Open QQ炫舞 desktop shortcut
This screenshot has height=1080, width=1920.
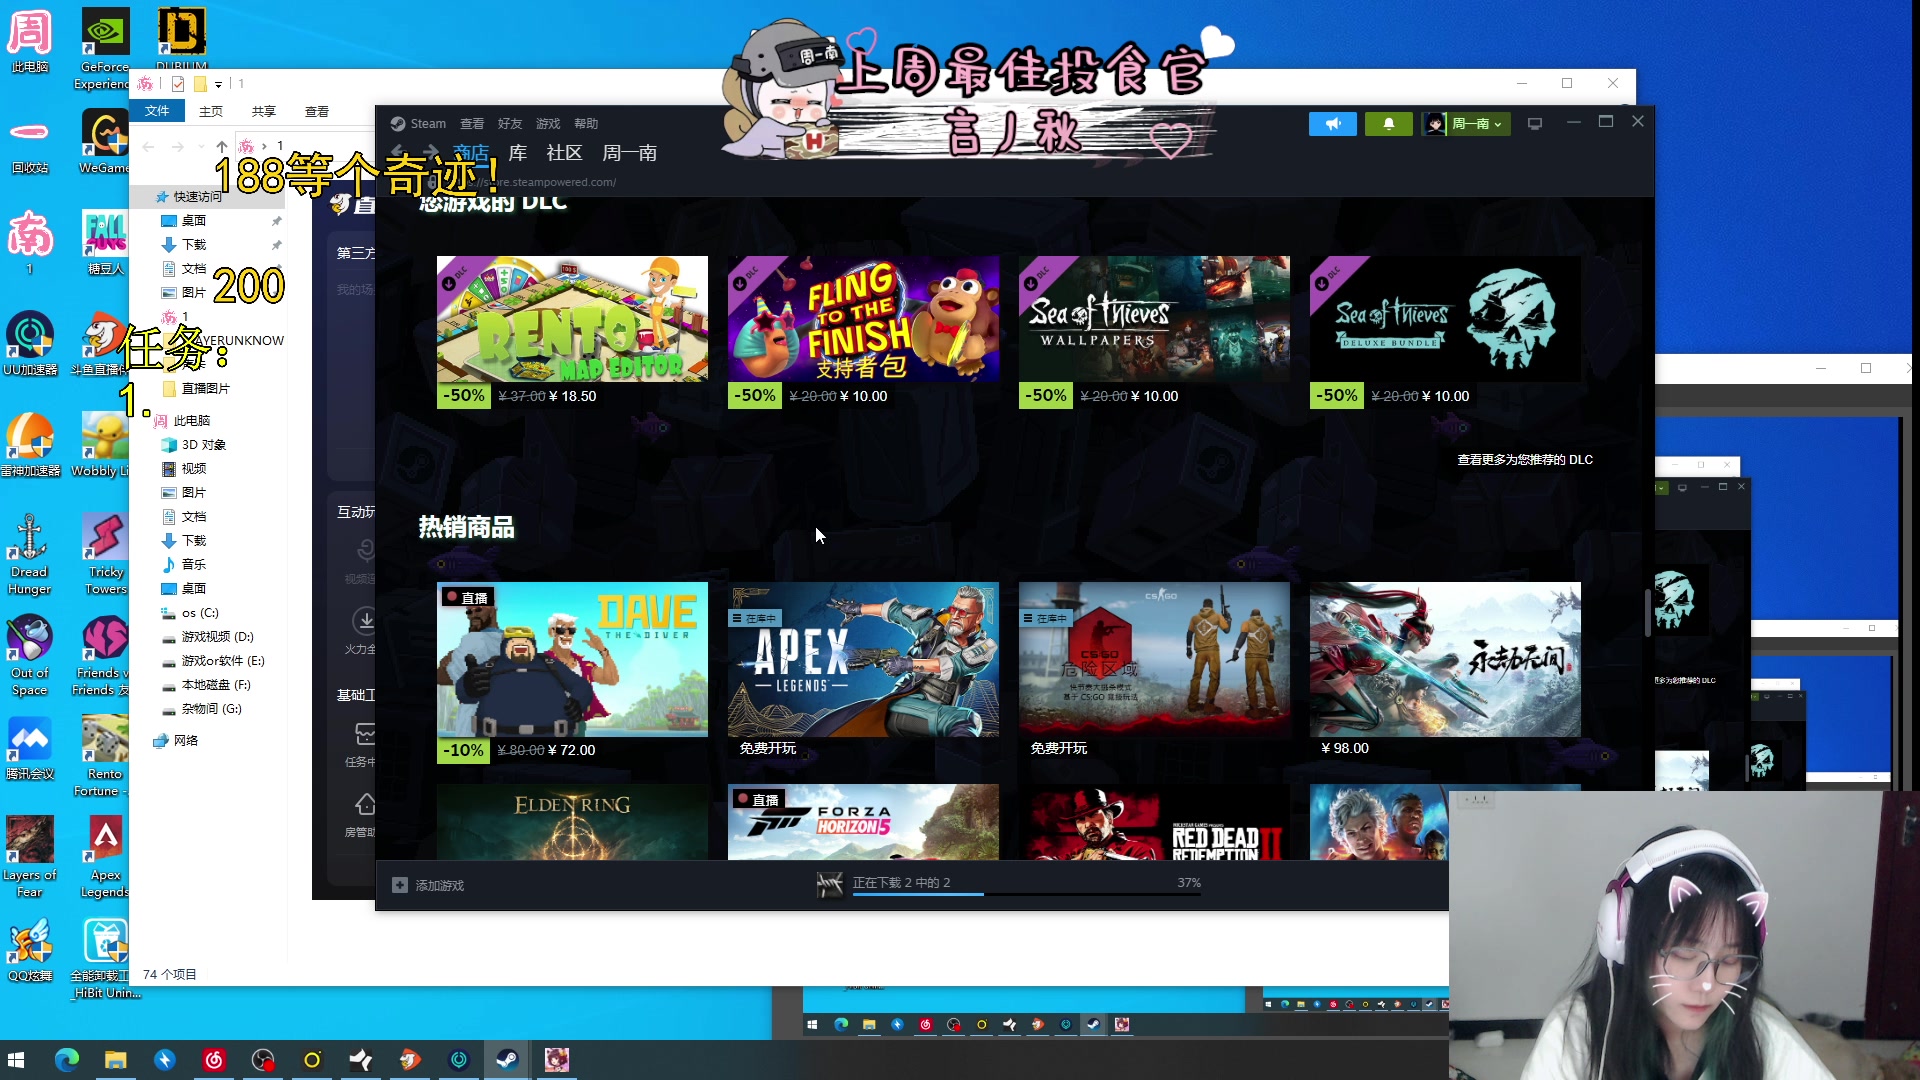[30, 951]
